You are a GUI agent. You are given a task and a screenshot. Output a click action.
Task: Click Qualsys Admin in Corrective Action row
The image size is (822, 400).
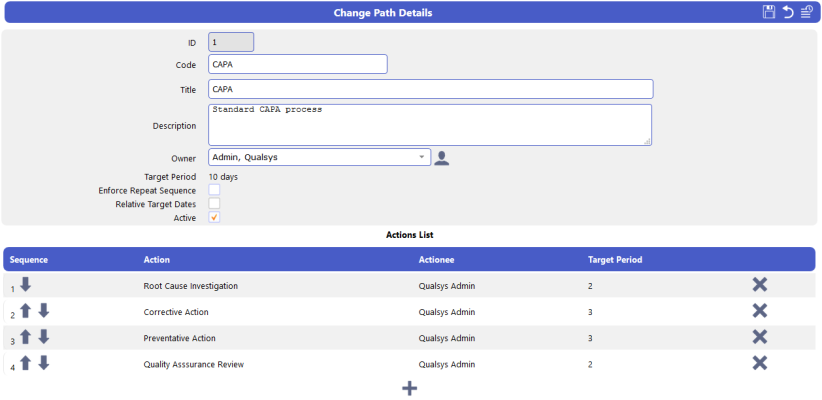[447, 312]
